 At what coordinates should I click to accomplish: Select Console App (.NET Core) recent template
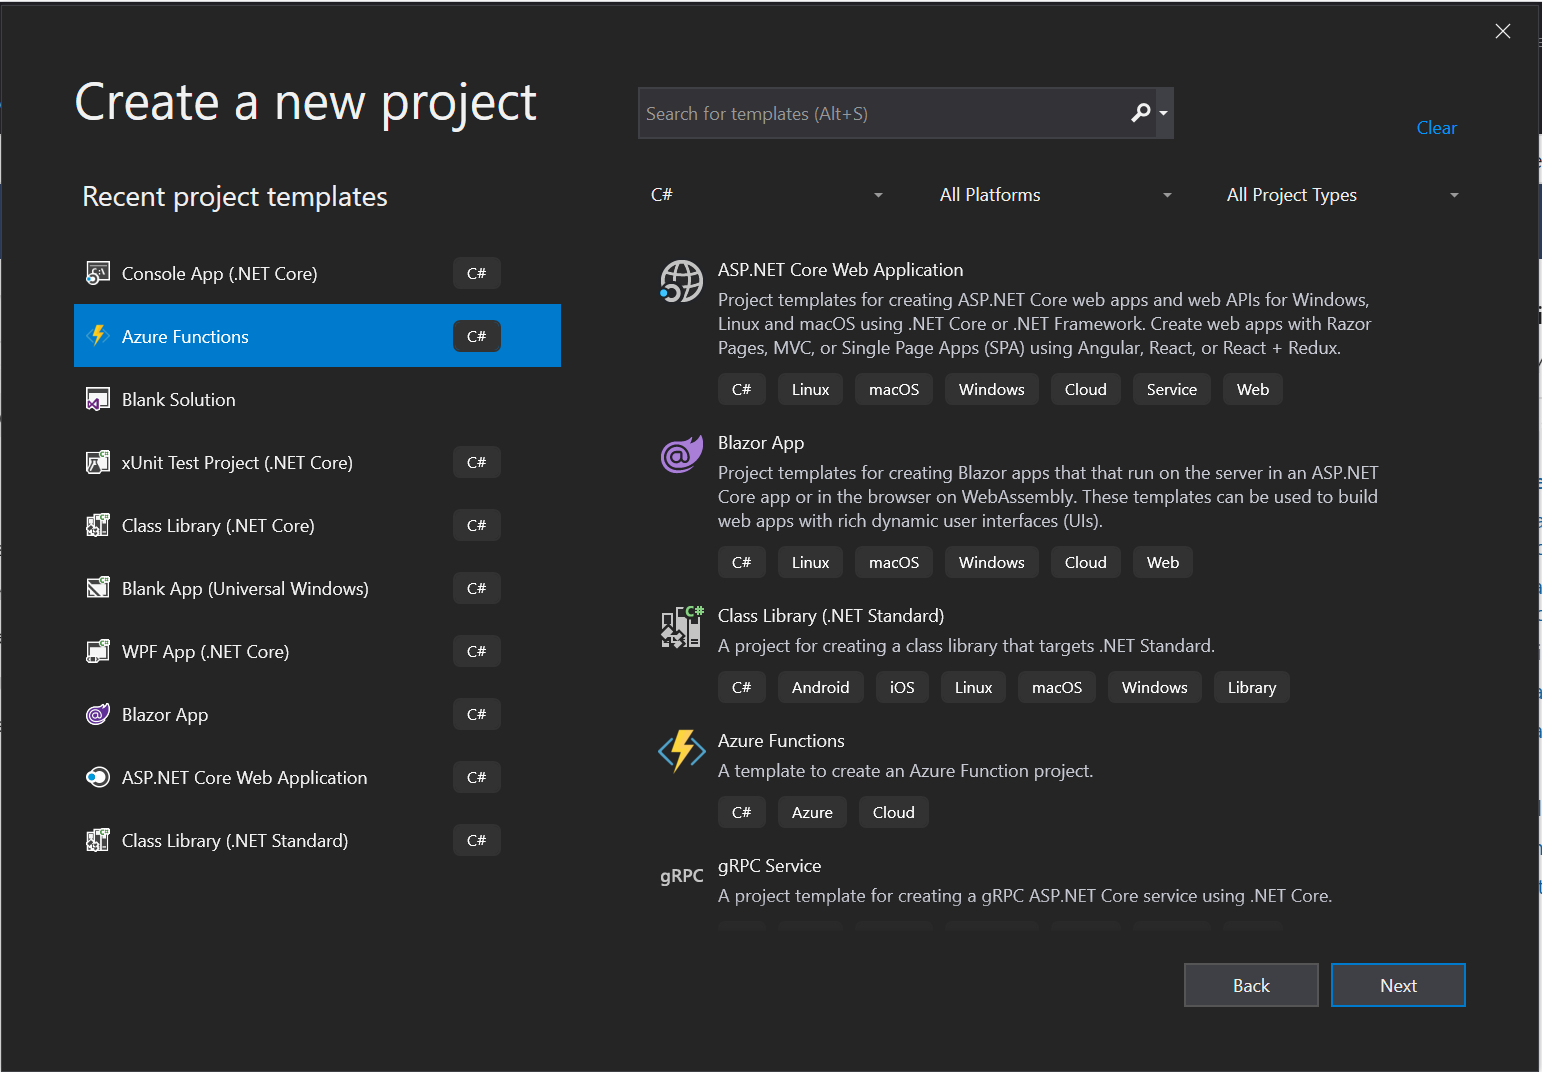tap(317, 273)
